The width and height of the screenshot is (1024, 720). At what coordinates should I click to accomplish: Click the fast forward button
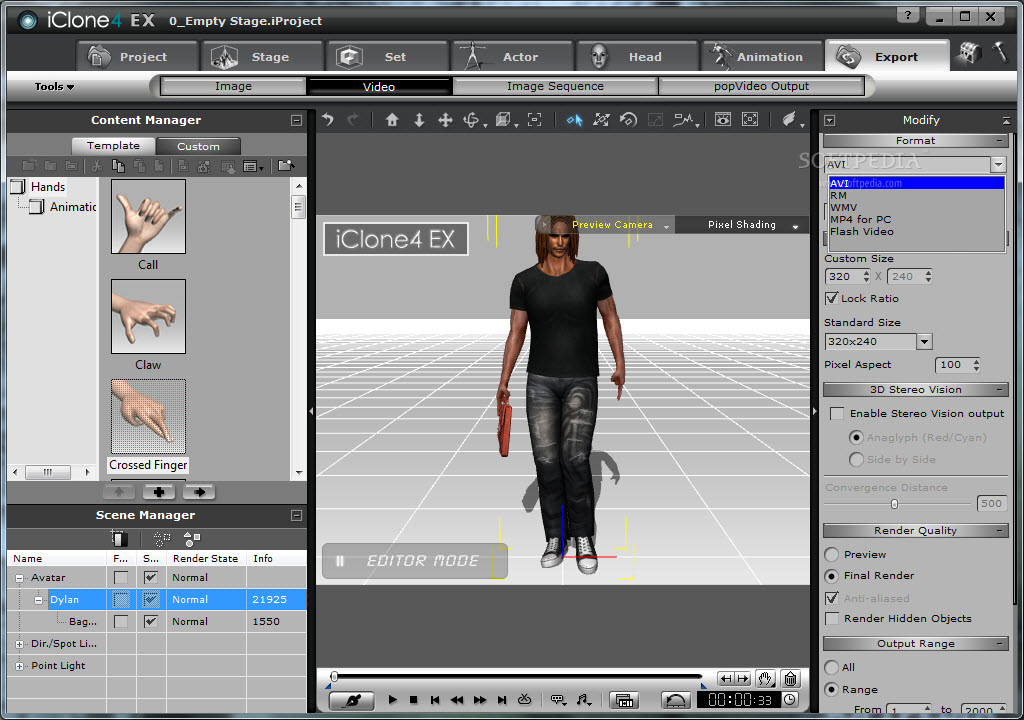pyautogui.click(x=479, y=700)
